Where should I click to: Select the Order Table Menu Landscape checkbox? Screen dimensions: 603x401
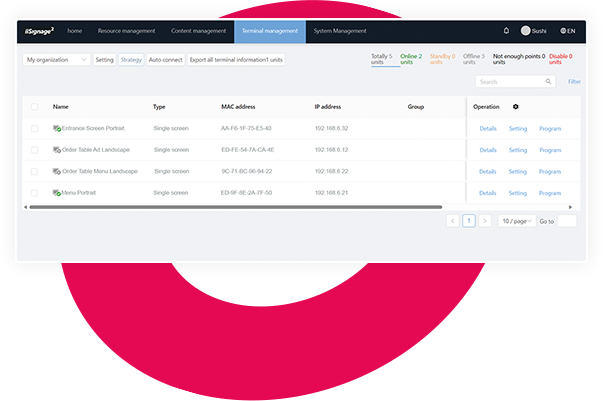[35, 171]
